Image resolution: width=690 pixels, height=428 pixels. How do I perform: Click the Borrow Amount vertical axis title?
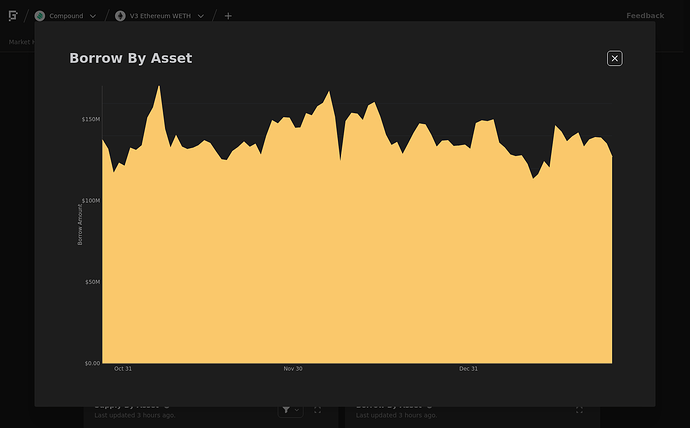coord(80,224)
